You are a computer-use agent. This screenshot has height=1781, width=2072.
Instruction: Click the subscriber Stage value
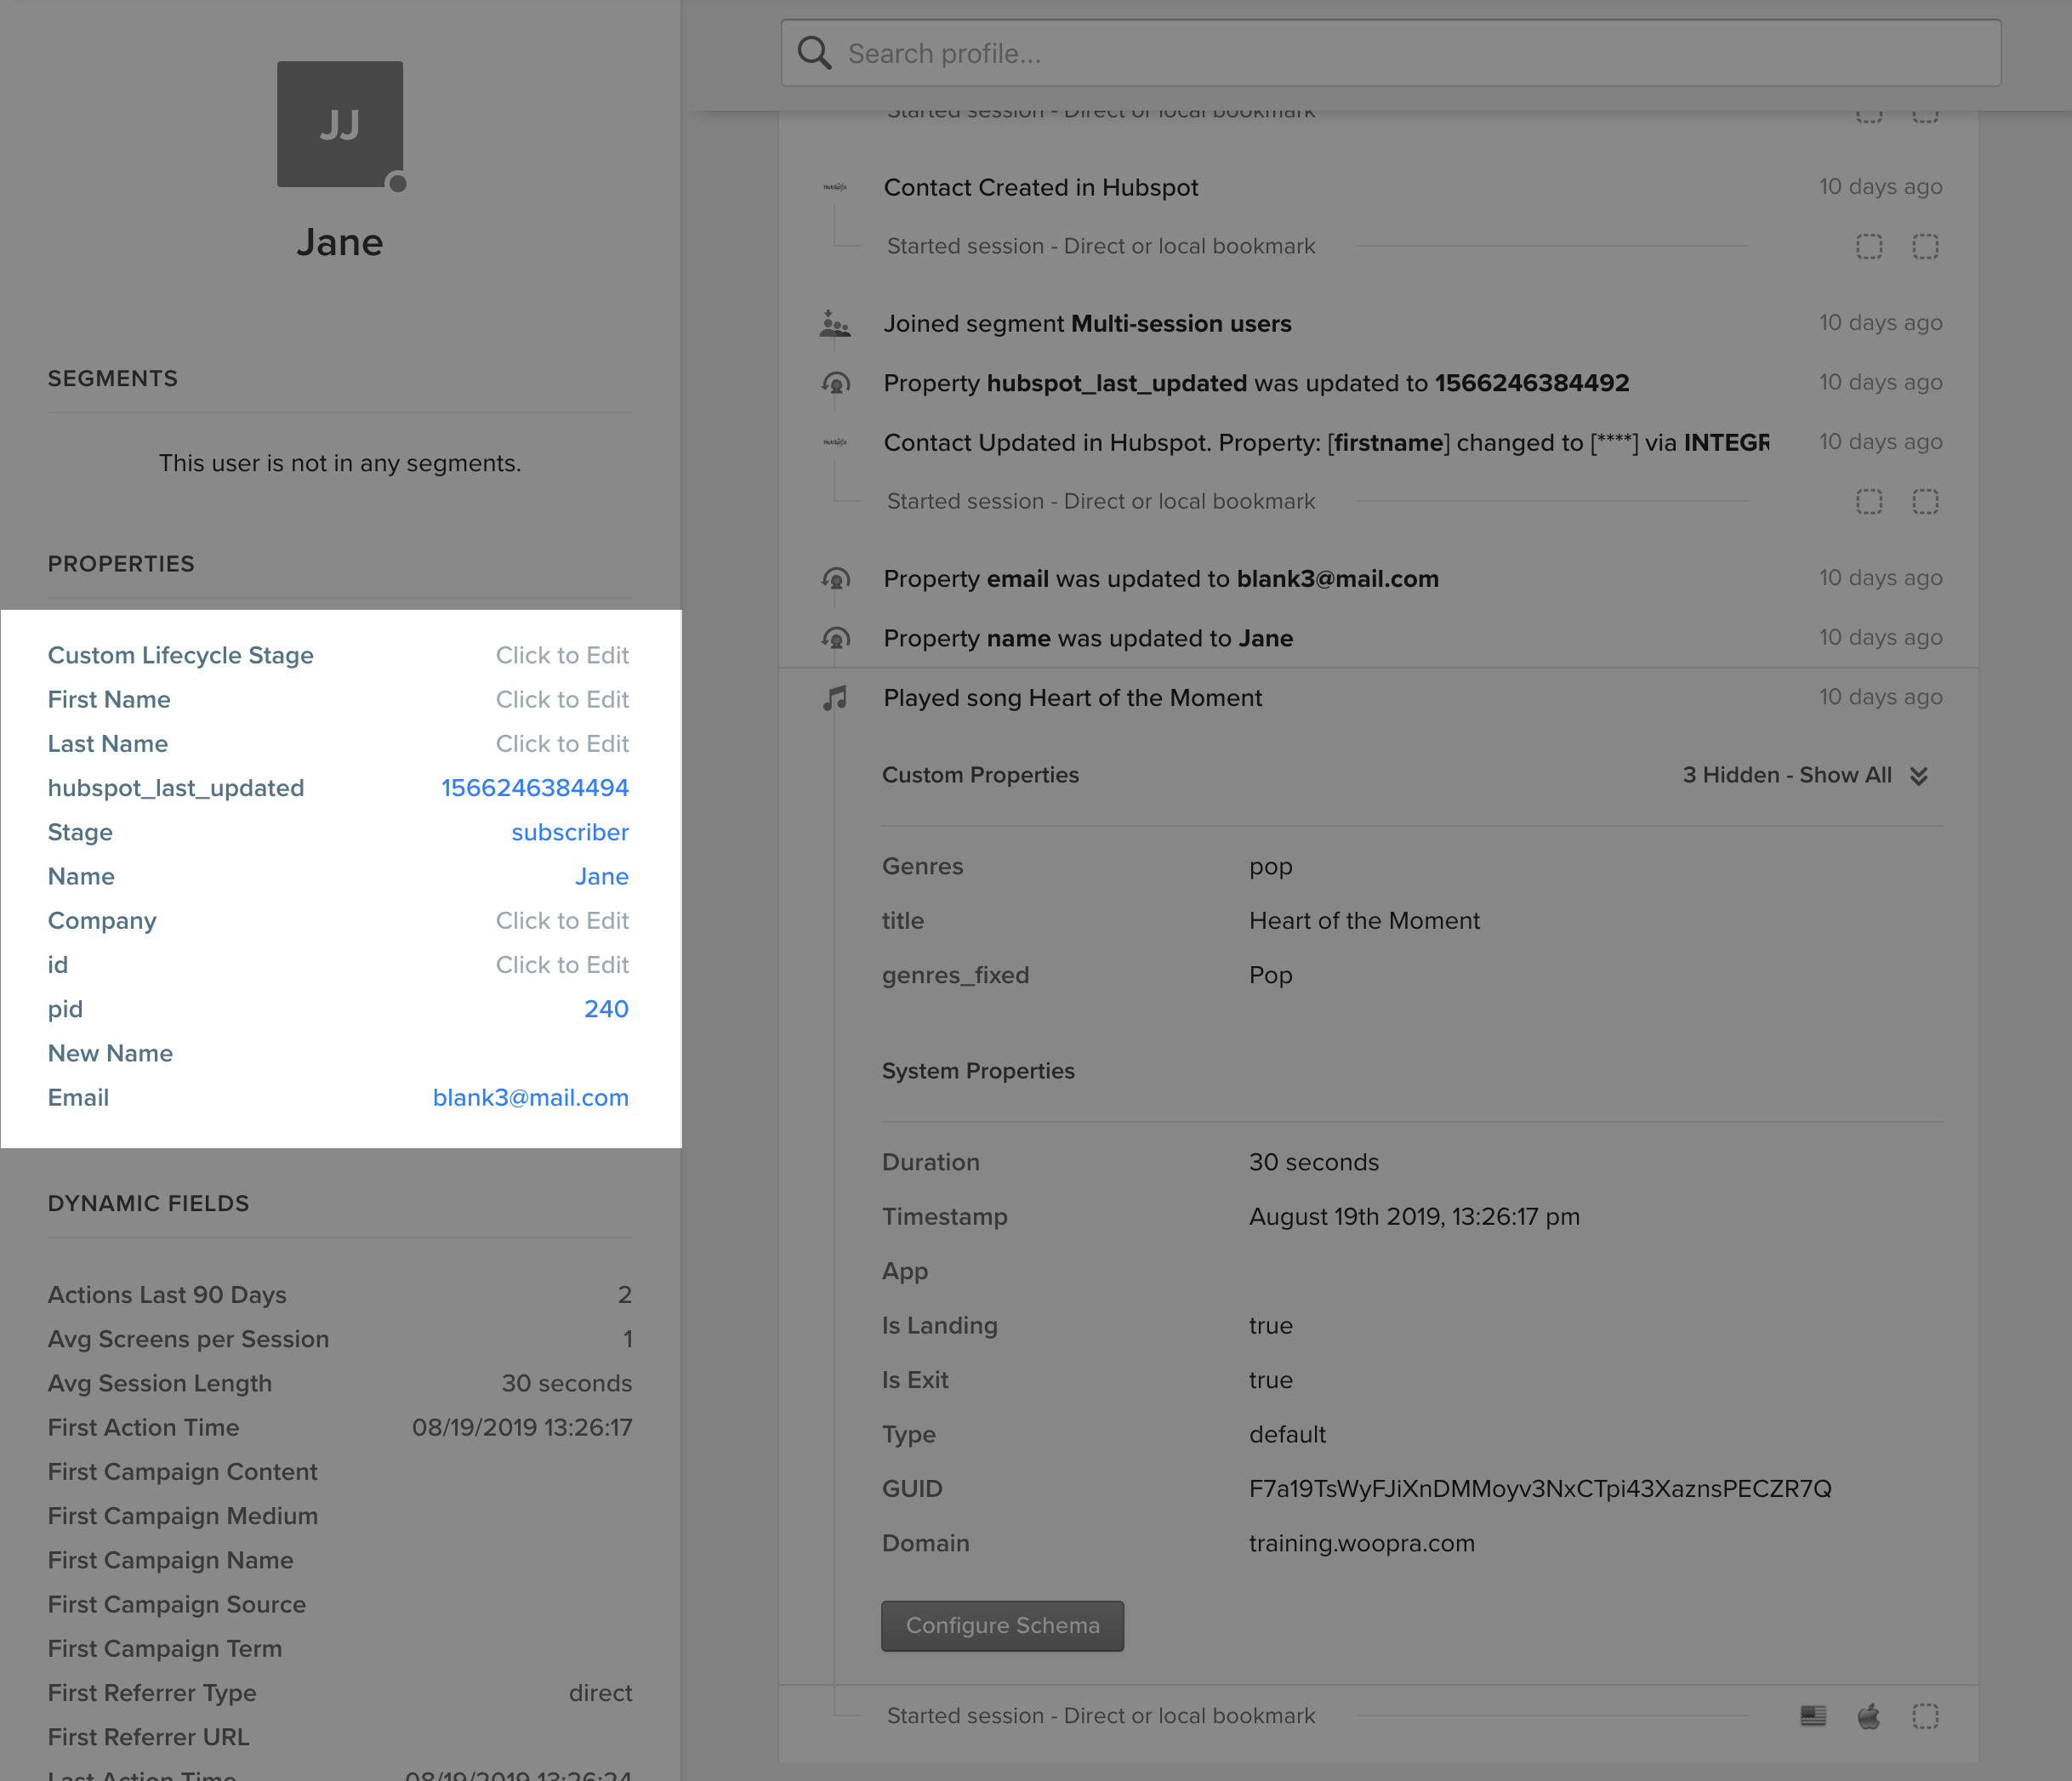pyautogui.click(x=569, y=832)
